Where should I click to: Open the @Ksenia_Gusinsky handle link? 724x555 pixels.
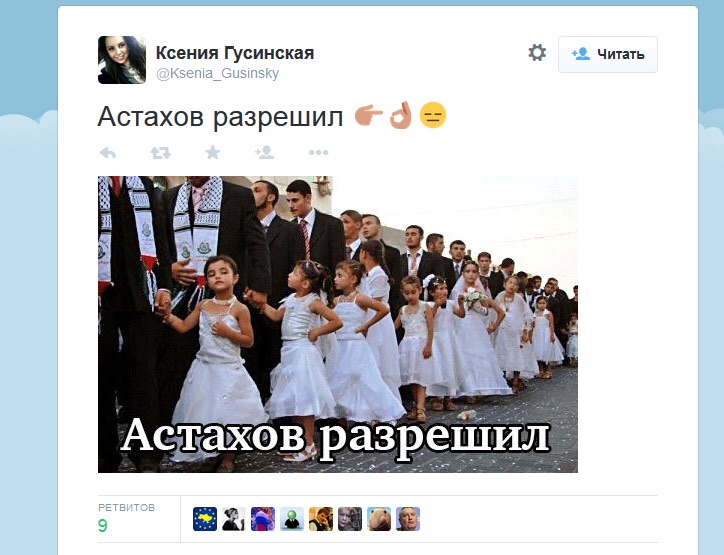pyautogui.click(x=217, y=73)
